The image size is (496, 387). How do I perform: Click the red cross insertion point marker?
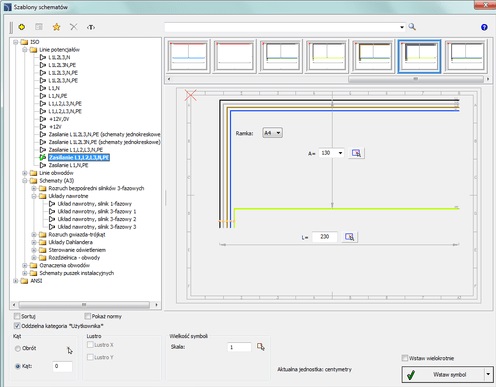[x=191, y=95]
